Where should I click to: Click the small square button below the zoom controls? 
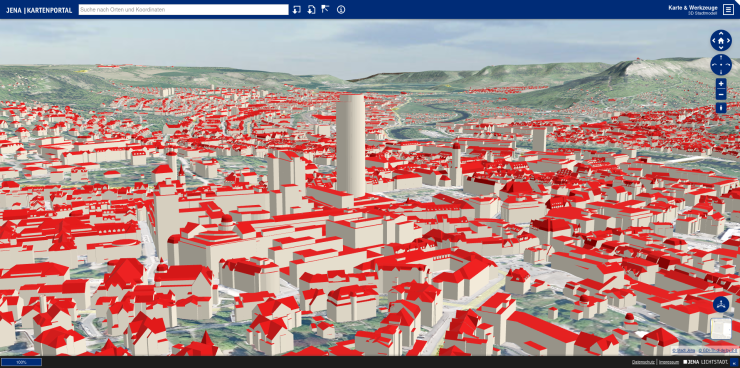click(x=721, y=108)
